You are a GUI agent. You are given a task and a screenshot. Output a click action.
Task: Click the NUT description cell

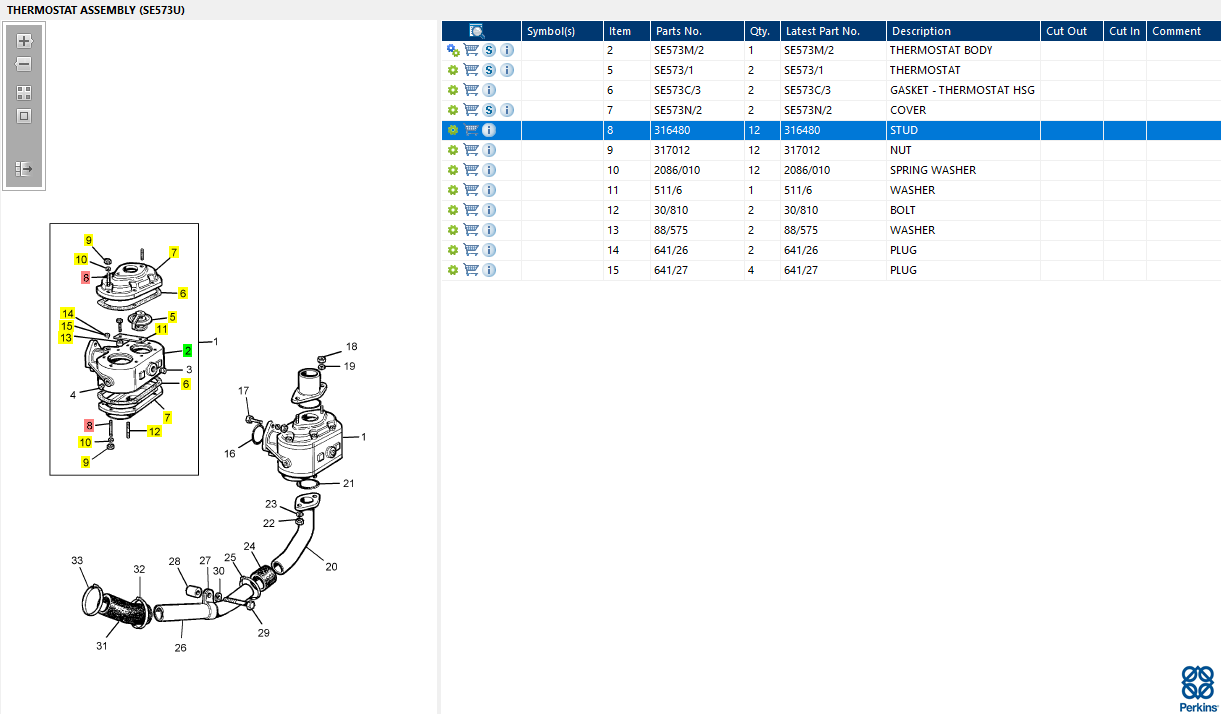click(x=964, y=150)
